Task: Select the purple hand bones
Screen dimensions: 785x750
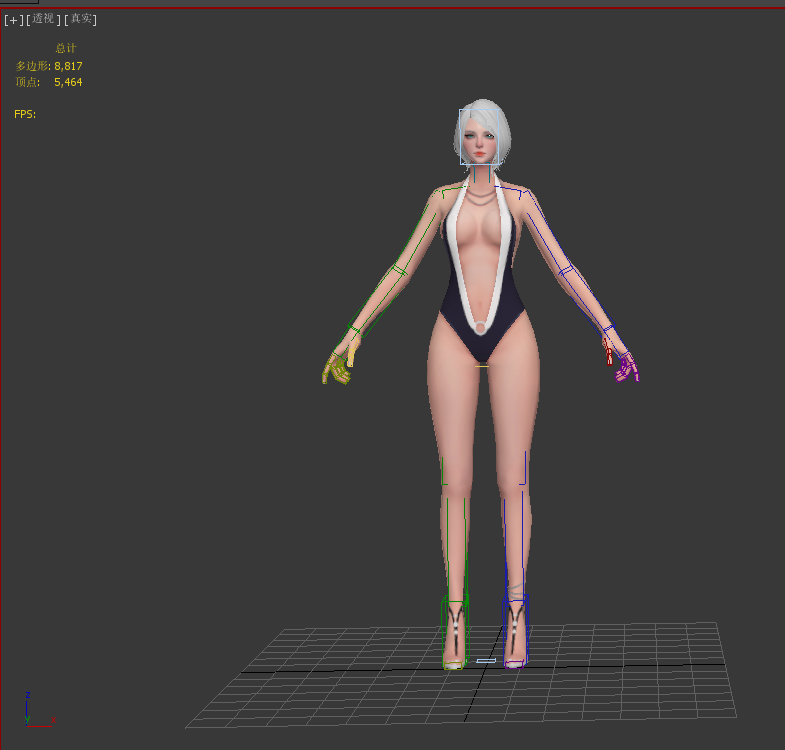Action: coord(627,368)
